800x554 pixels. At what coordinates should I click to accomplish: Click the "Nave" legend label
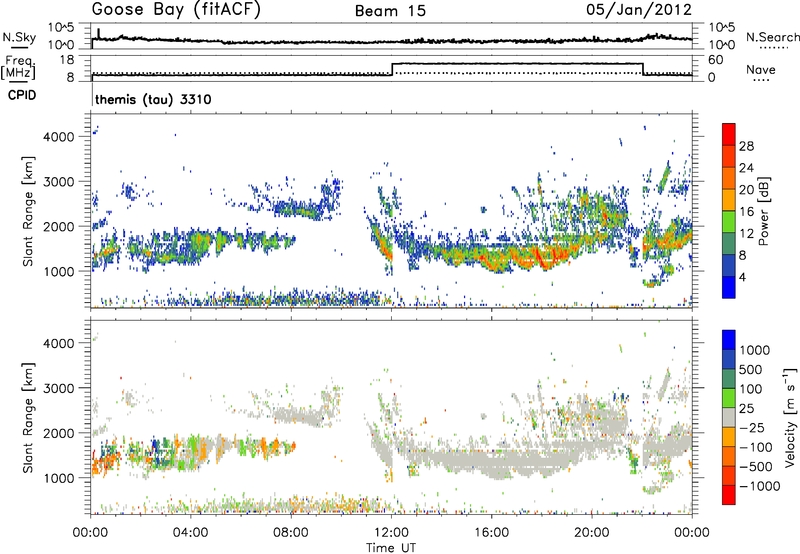[761, 70]
